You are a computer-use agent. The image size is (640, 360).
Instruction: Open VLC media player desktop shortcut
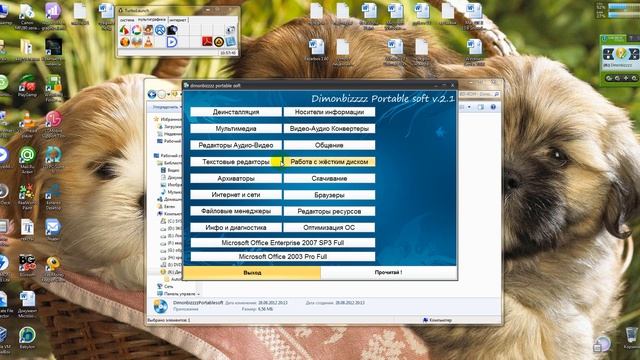click(x=27, y=125)
